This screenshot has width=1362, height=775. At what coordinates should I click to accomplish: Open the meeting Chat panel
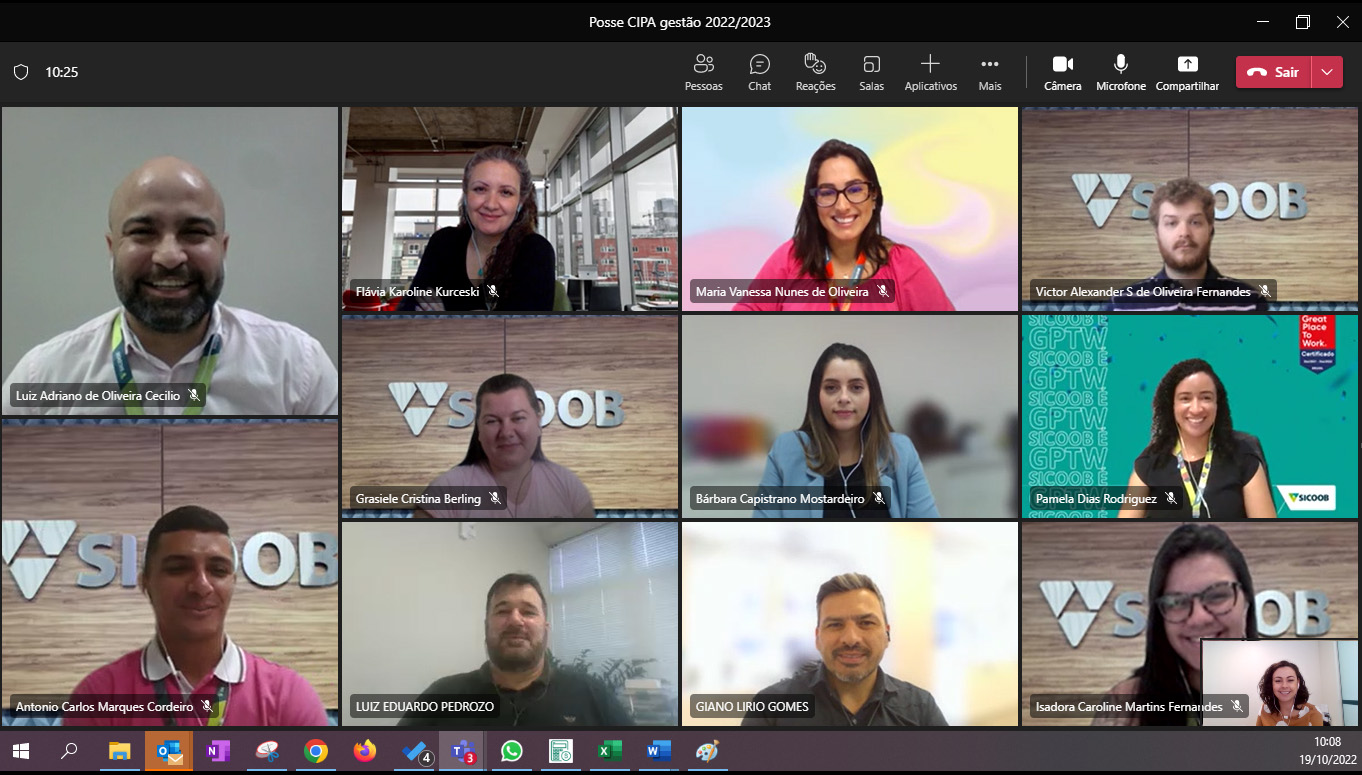(759, 72)
